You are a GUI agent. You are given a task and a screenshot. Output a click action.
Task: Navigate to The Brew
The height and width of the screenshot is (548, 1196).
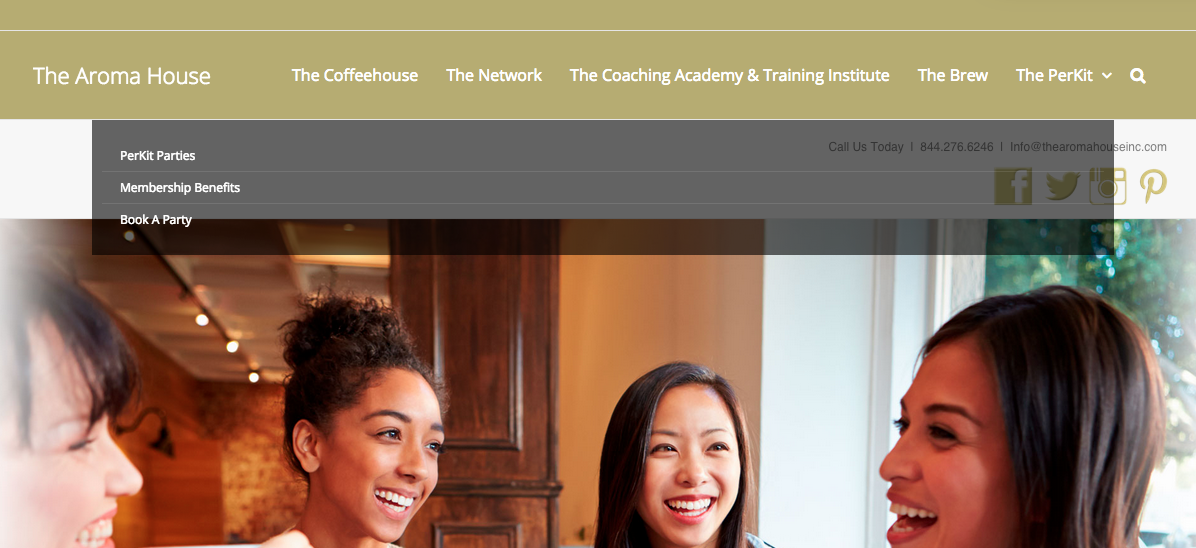pyautogui.click(x=953, y=76)
